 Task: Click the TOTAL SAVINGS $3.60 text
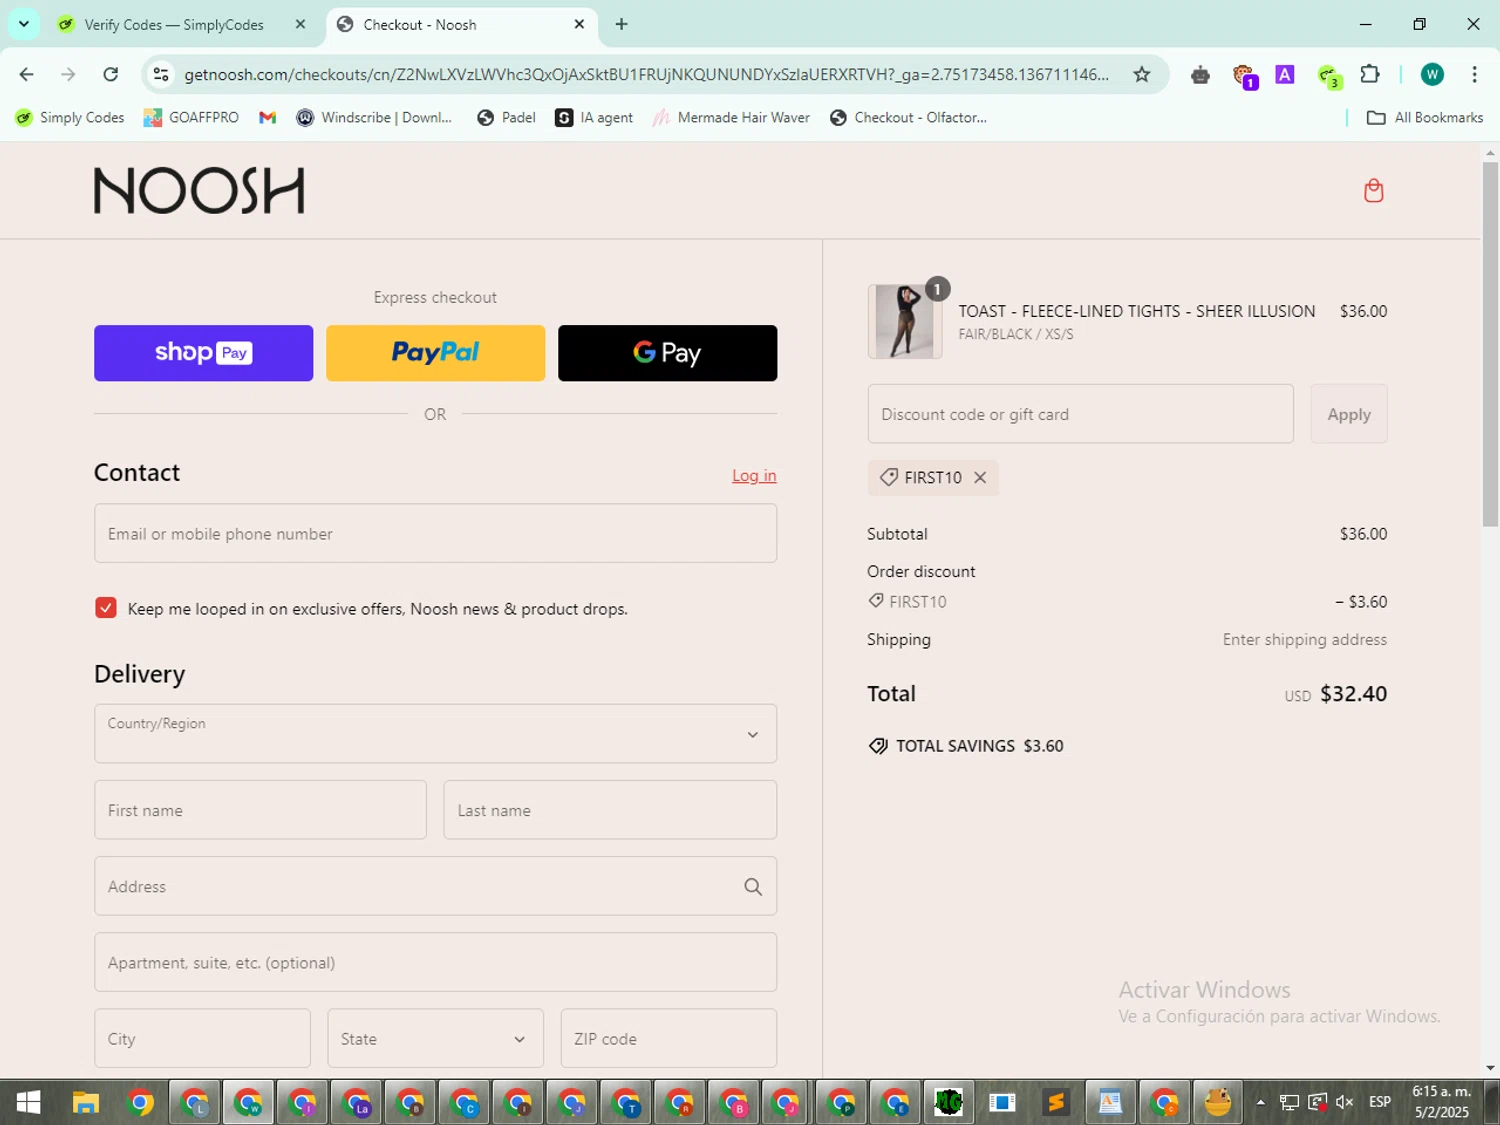pos(980,746)
